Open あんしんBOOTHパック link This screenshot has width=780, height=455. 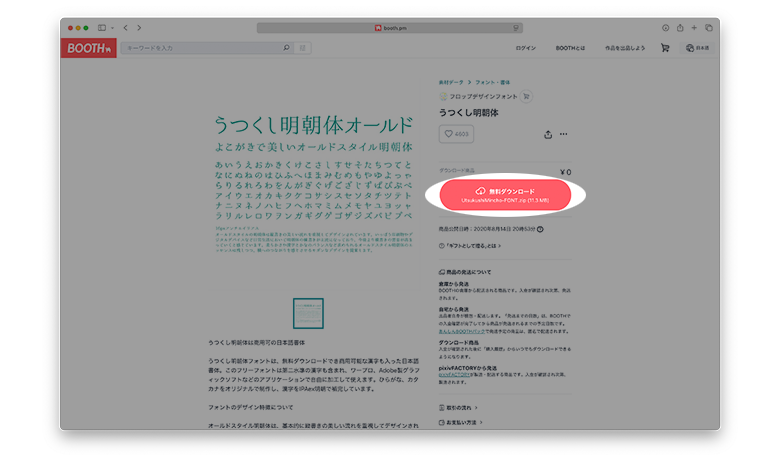click(x=462, y=331)
